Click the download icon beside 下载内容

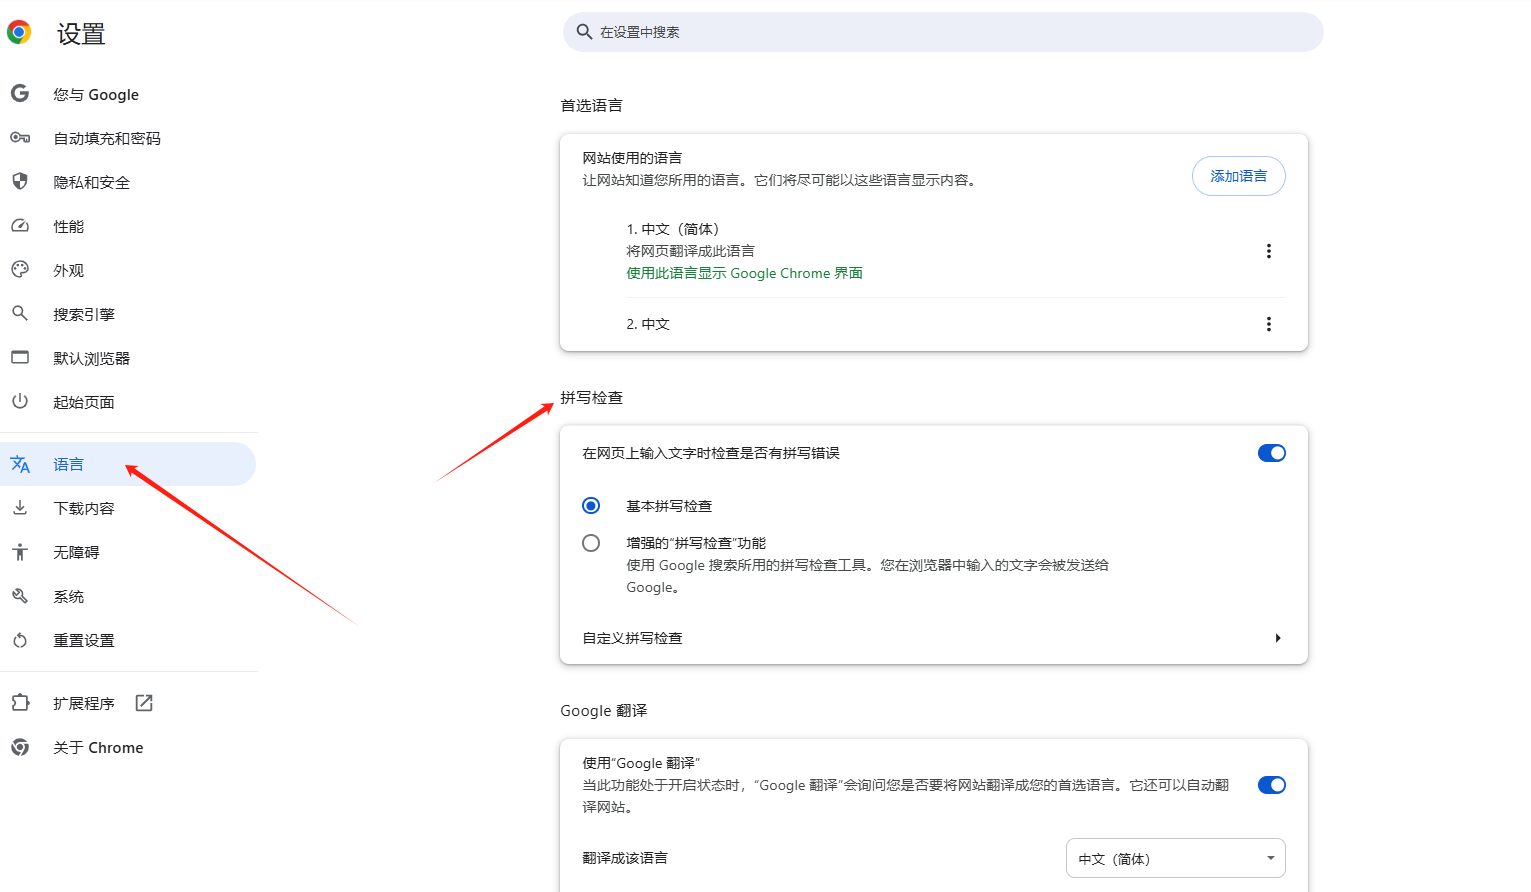point(20,508)
